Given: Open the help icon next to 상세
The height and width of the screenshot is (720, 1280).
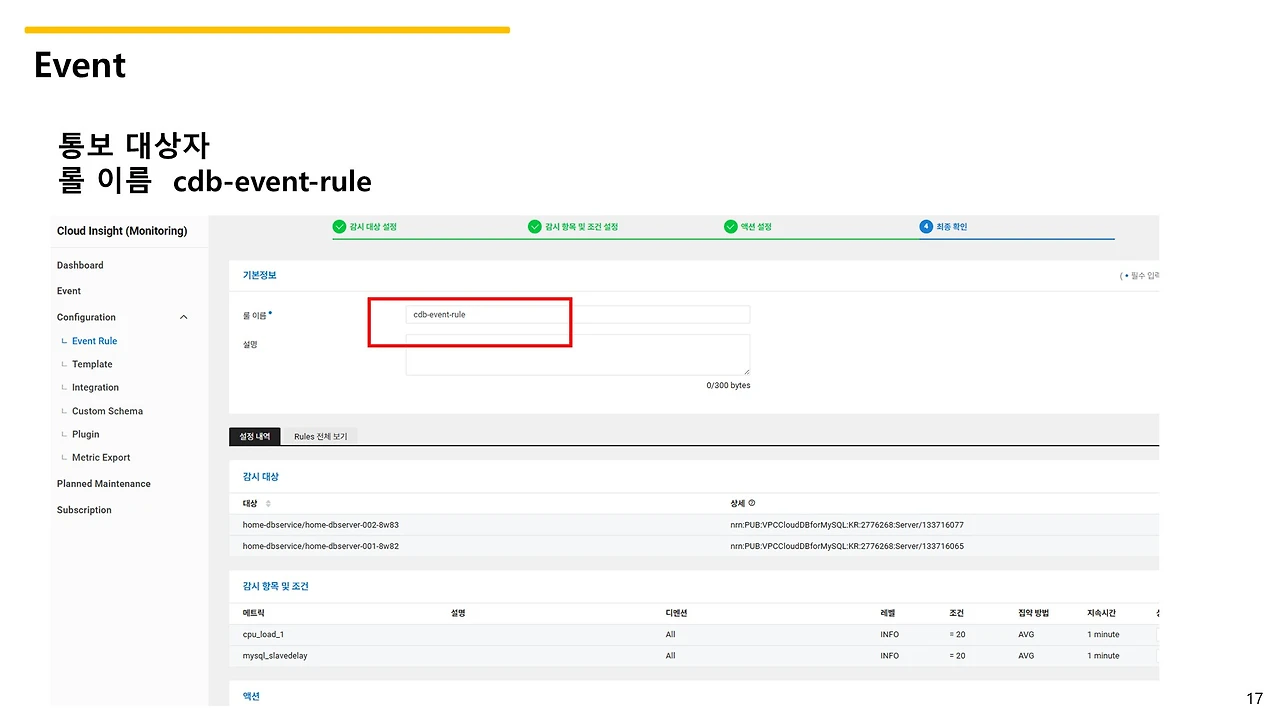Looking at the screenshot, I should [x=752, y=503].
